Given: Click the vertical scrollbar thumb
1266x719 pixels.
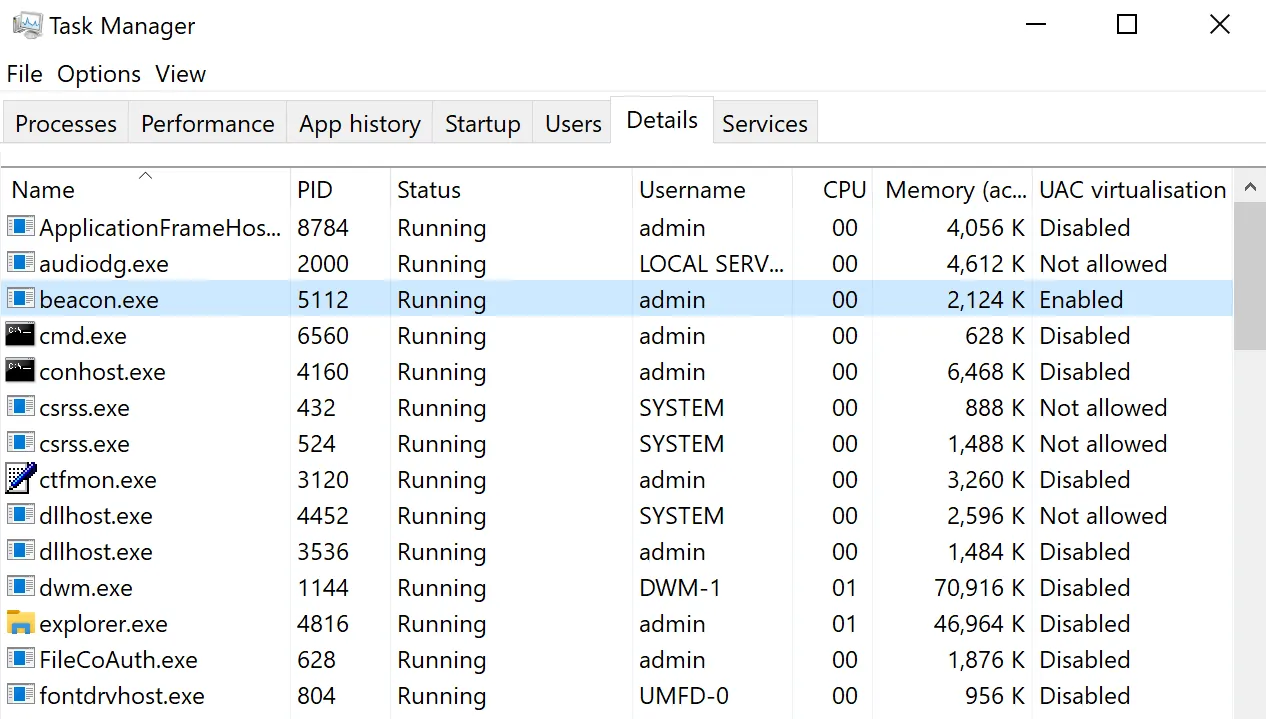Looking at the screenshot, I should pyautogui.click(x=1250, y=277).
